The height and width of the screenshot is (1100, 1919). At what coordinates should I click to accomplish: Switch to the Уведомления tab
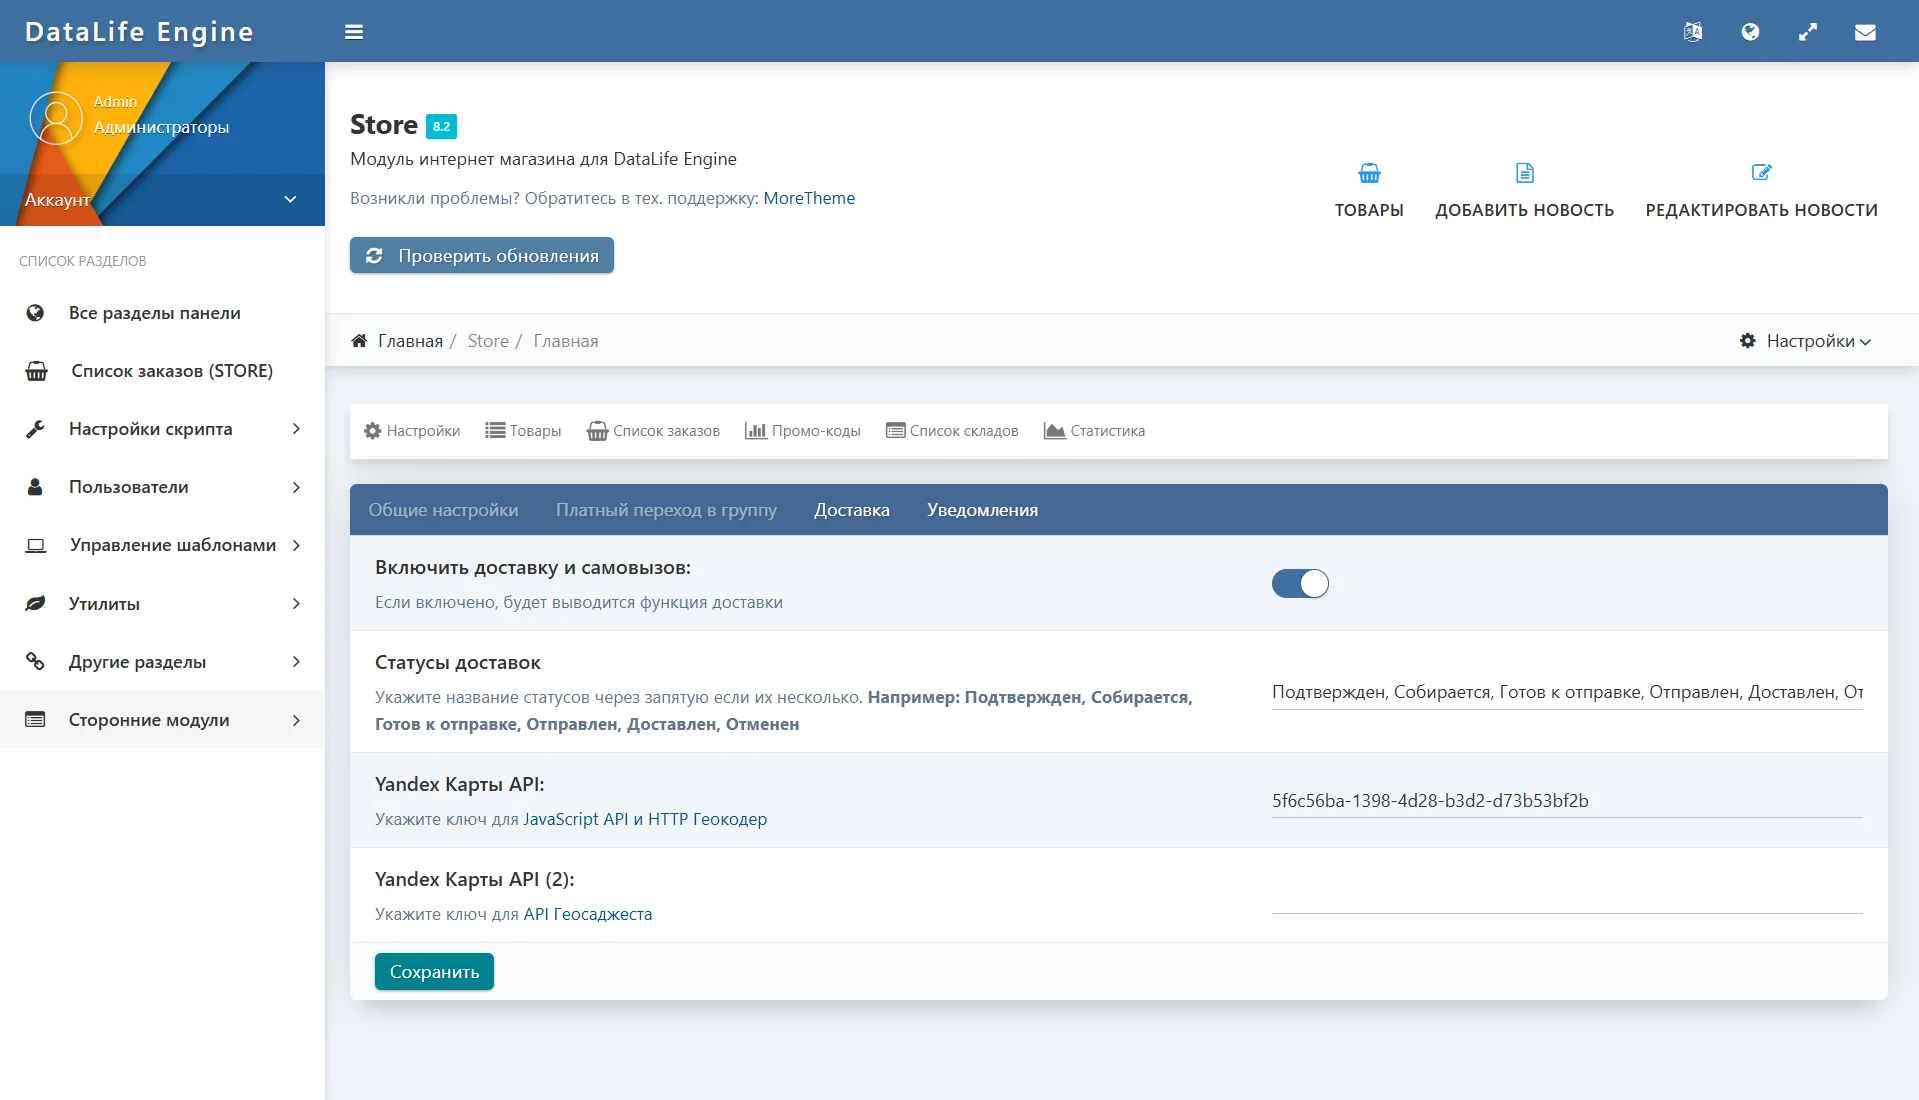pos(982,510)
